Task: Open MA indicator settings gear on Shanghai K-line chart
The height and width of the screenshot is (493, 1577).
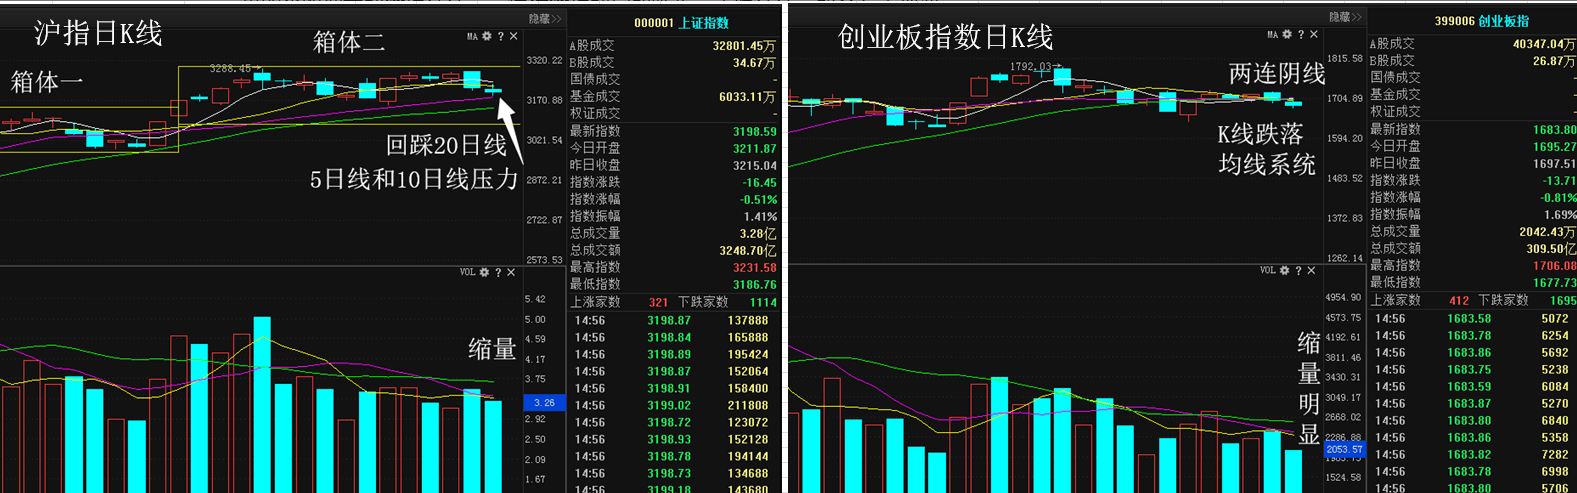Action: [487, 36]
